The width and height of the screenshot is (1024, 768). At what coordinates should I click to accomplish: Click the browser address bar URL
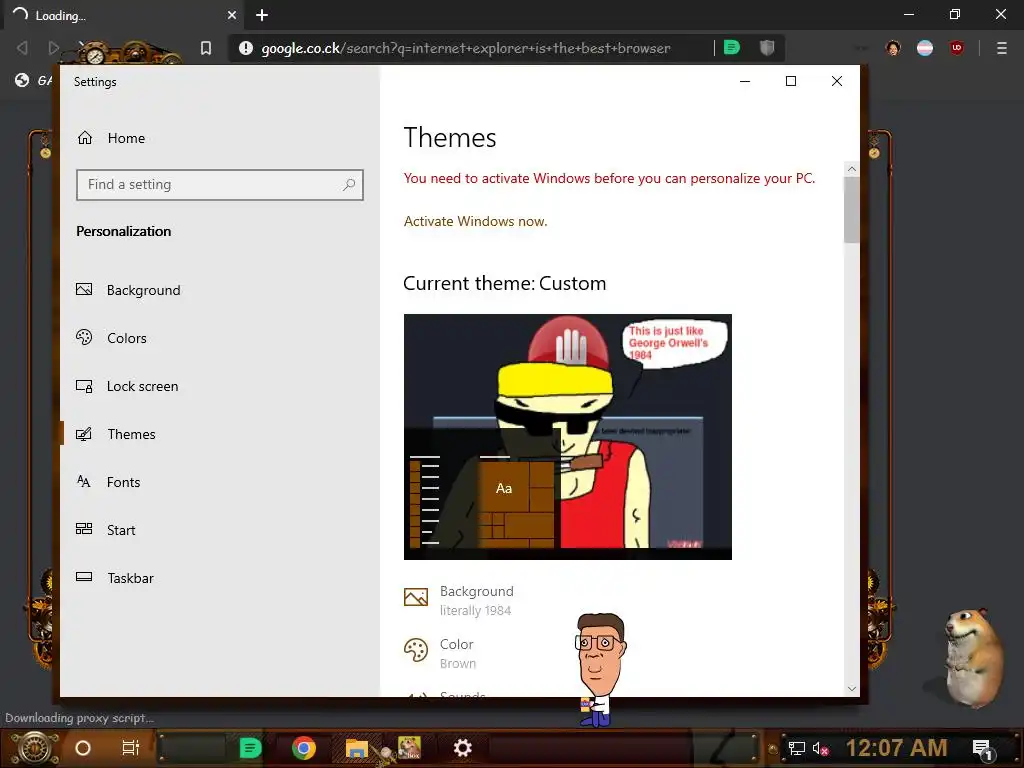[x=466, y=48]
